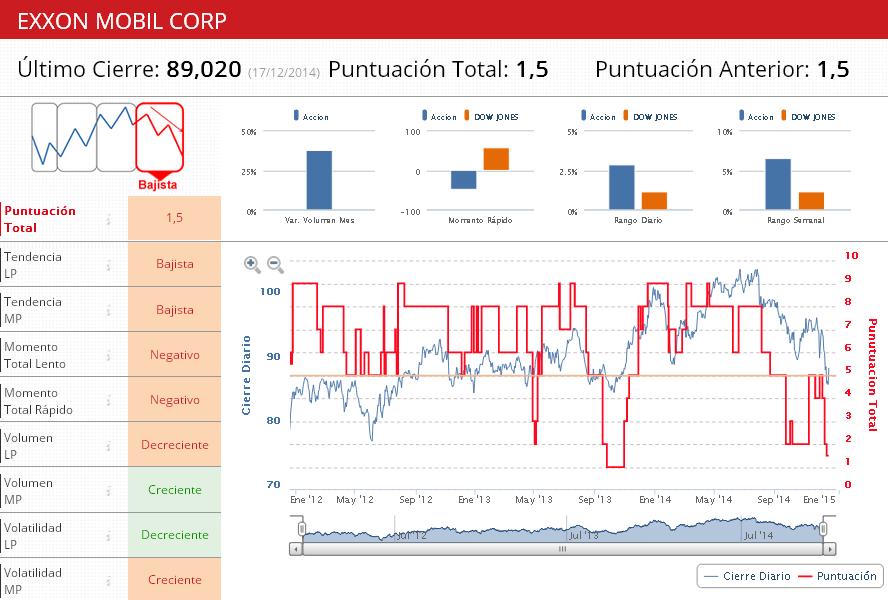Select the Volatilidad MP row label
The height and width of the screenshot is (600, 888).
tap(33, 581)
